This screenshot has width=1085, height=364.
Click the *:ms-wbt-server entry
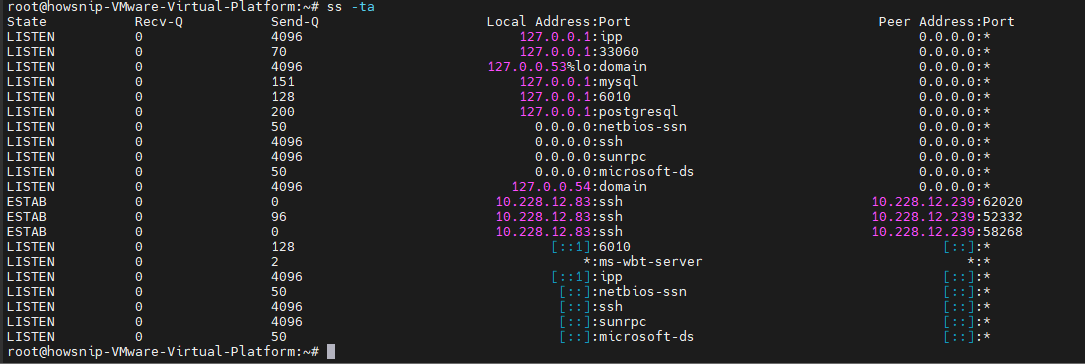643,262
